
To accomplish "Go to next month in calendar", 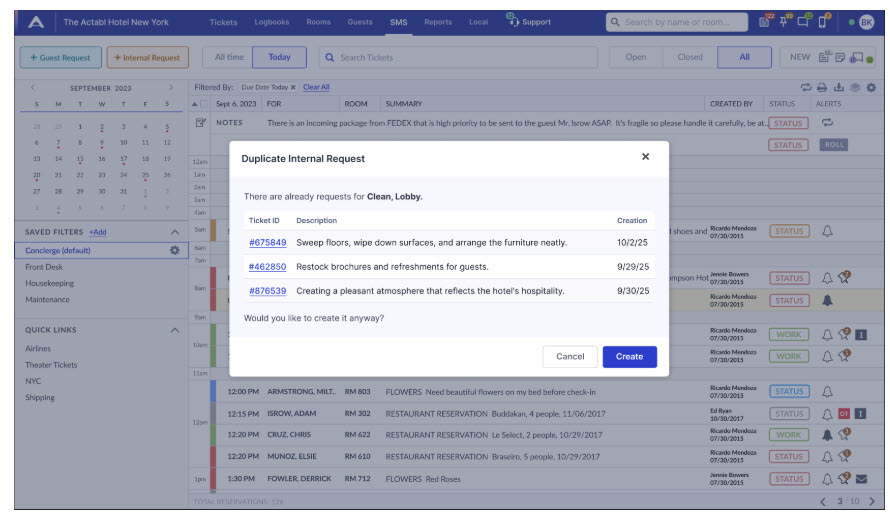I will point(171,88).
